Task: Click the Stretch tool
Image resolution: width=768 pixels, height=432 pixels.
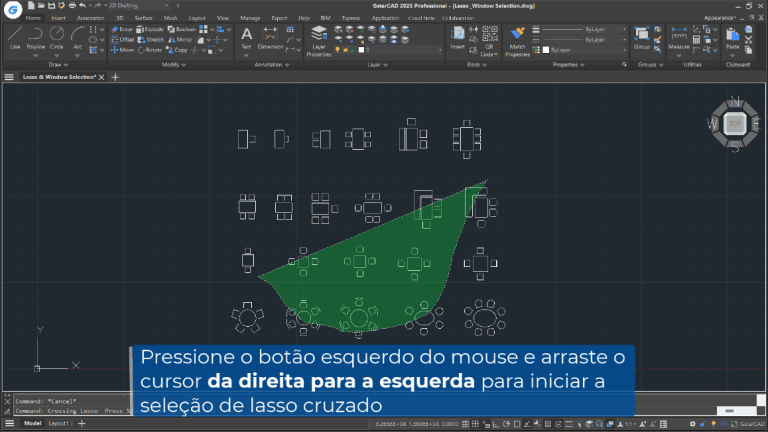Action: pos(151,40)
